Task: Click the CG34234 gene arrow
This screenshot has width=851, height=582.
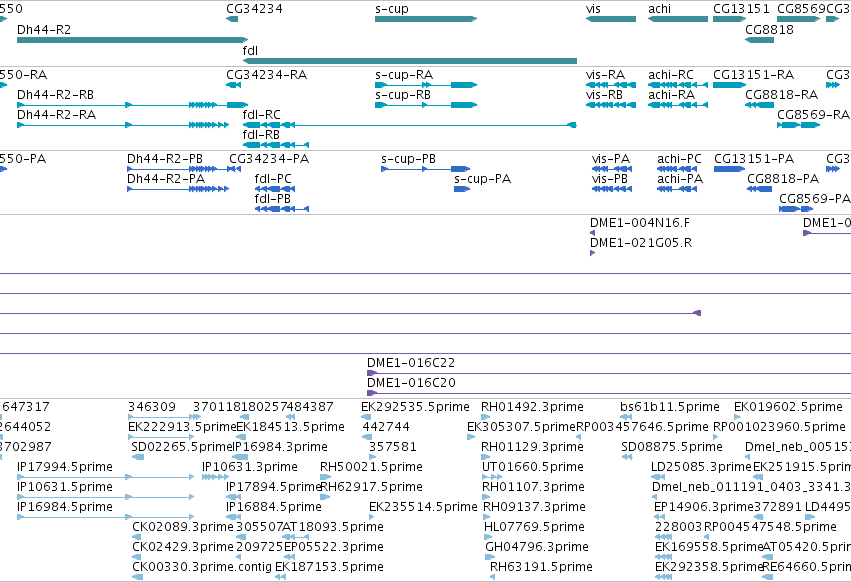Action: [x=232, y=19]
